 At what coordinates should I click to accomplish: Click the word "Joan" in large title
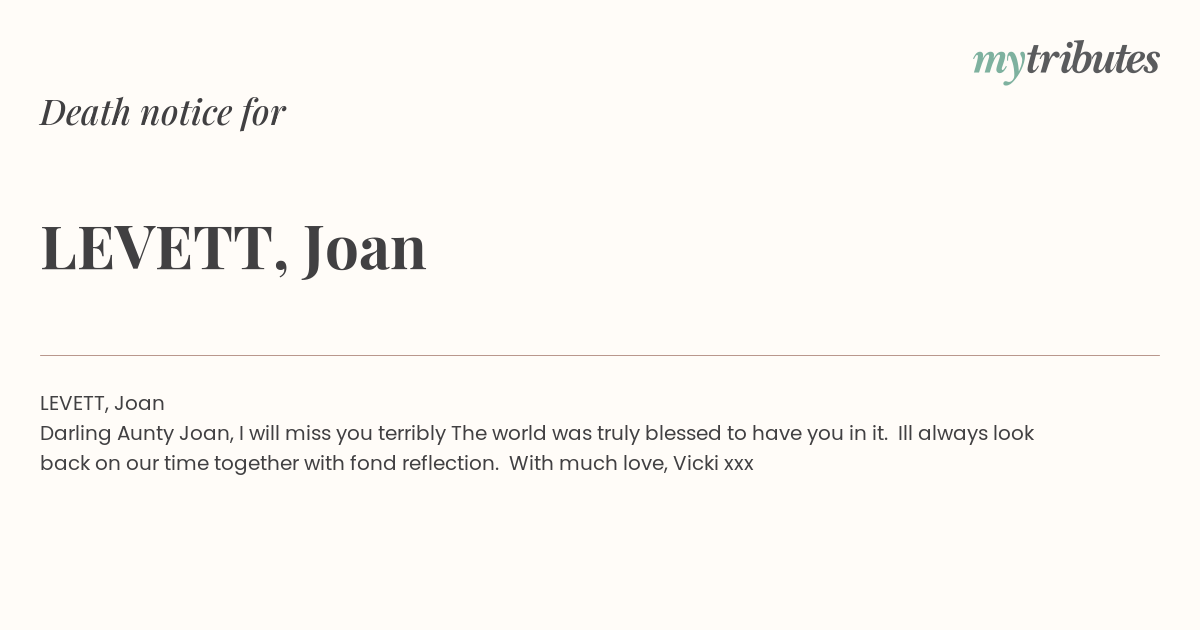(x=365, y=247)
